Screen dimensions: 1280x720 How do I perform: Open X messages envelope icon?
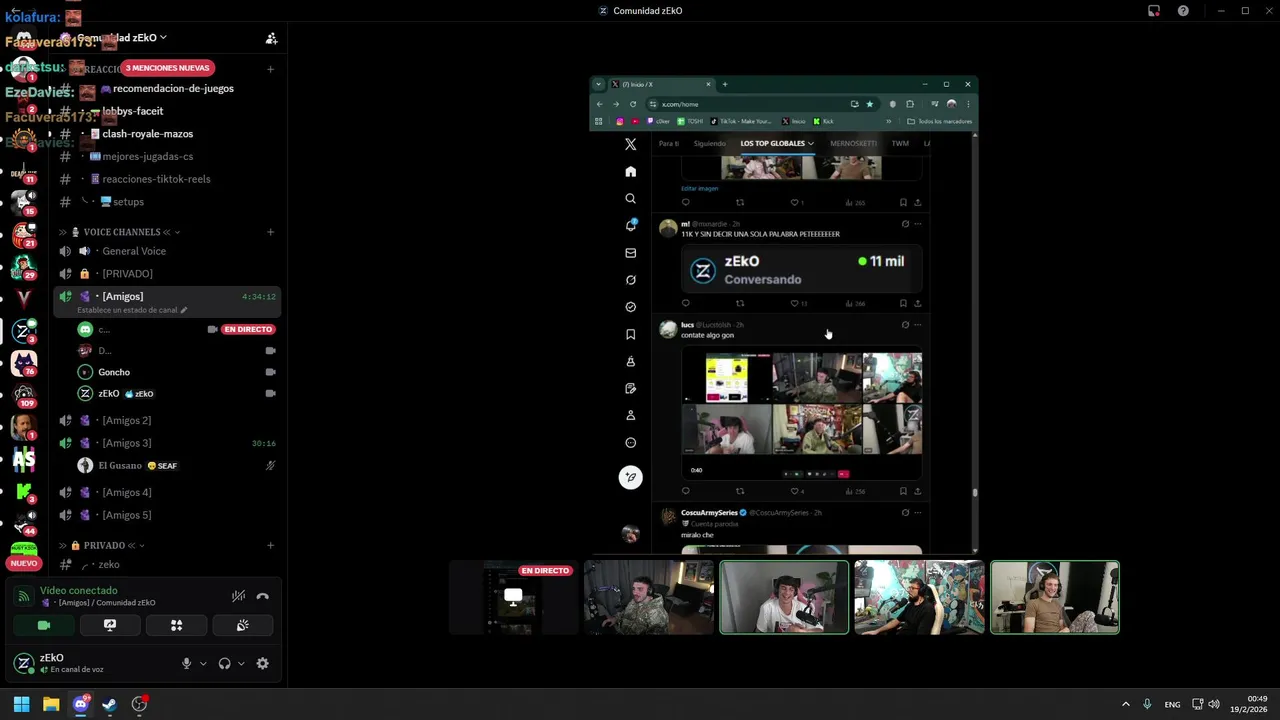pyautogui.click(x=630, y=253)
